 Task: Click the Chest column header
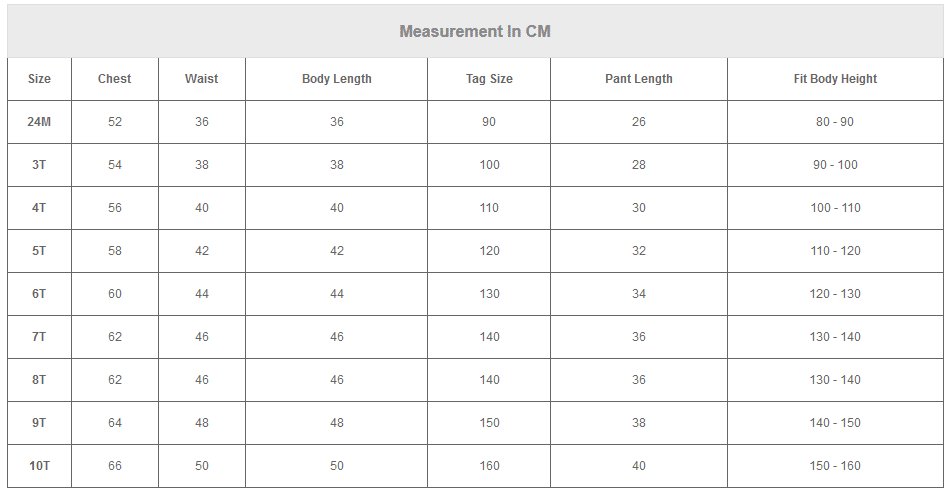click(x=114, y=79)
